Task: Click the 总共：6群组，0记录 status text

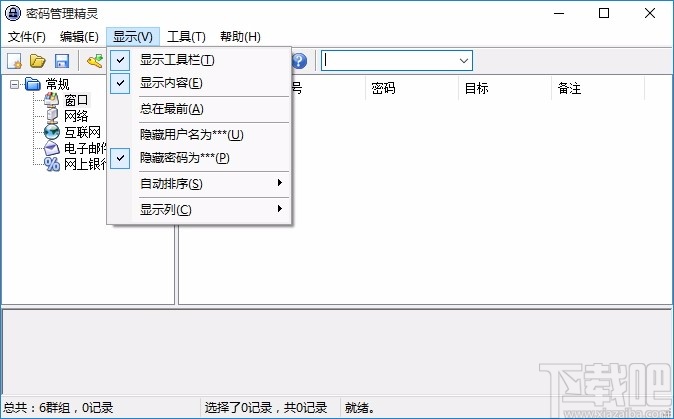Action: point(58,407)
